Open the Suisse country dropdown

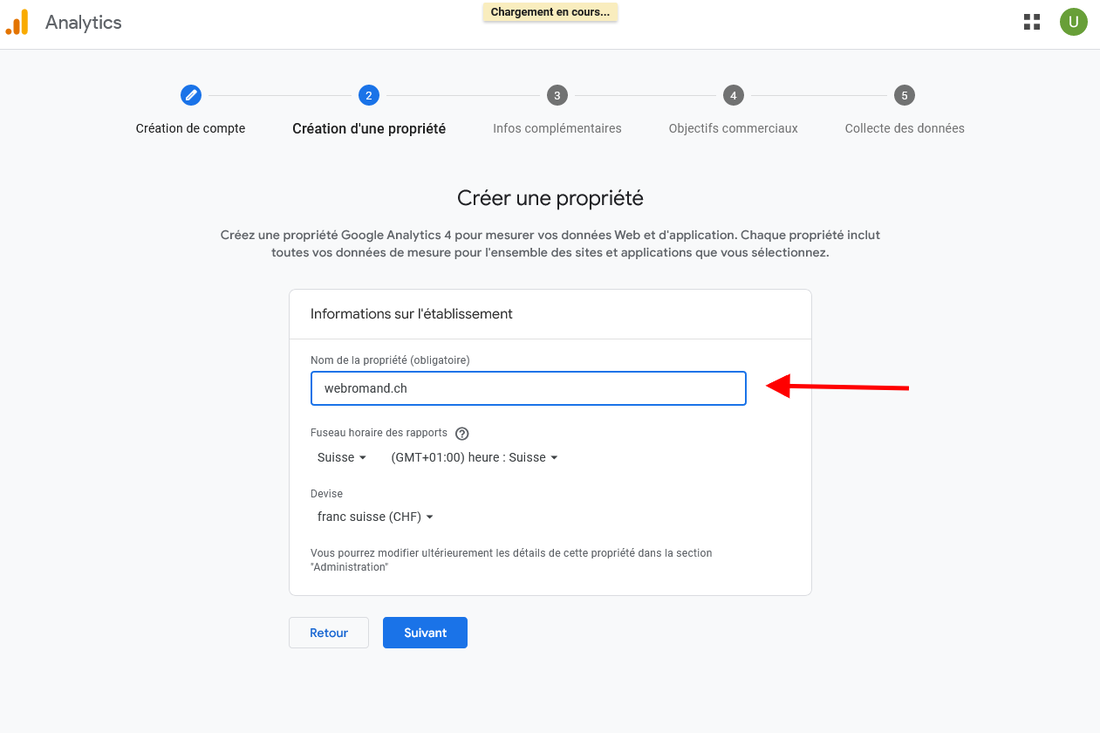click(342, 457)
